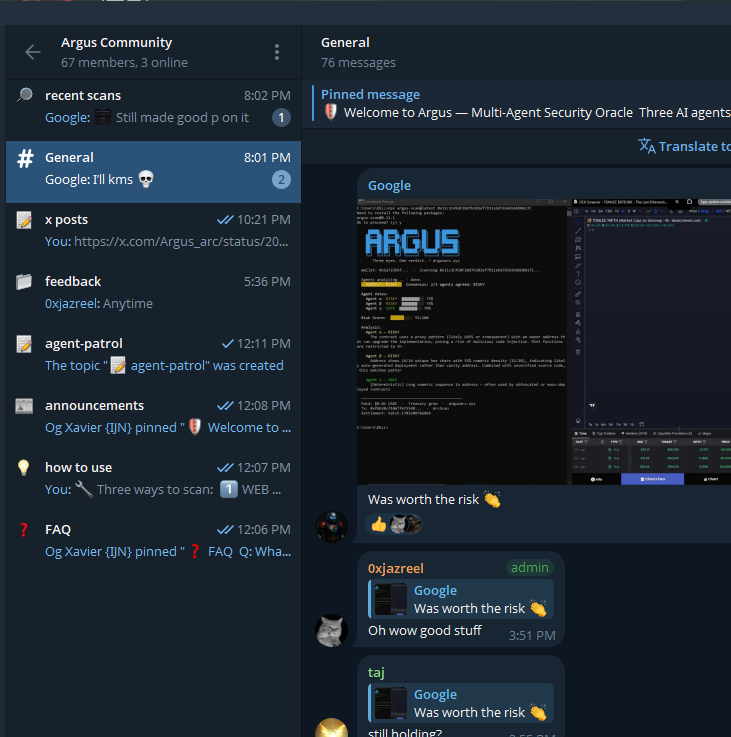Click the memo icon of x posts
Screen dimensions: 731x737
click(x=24, y=220)
